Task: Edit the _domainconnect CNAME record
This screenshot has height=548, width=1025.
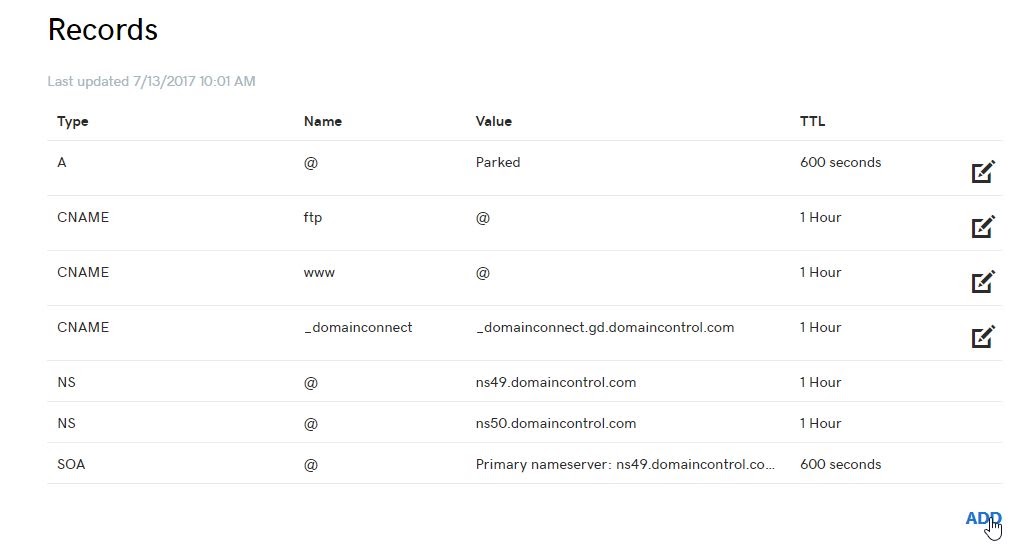Action: tap(983, 337)
